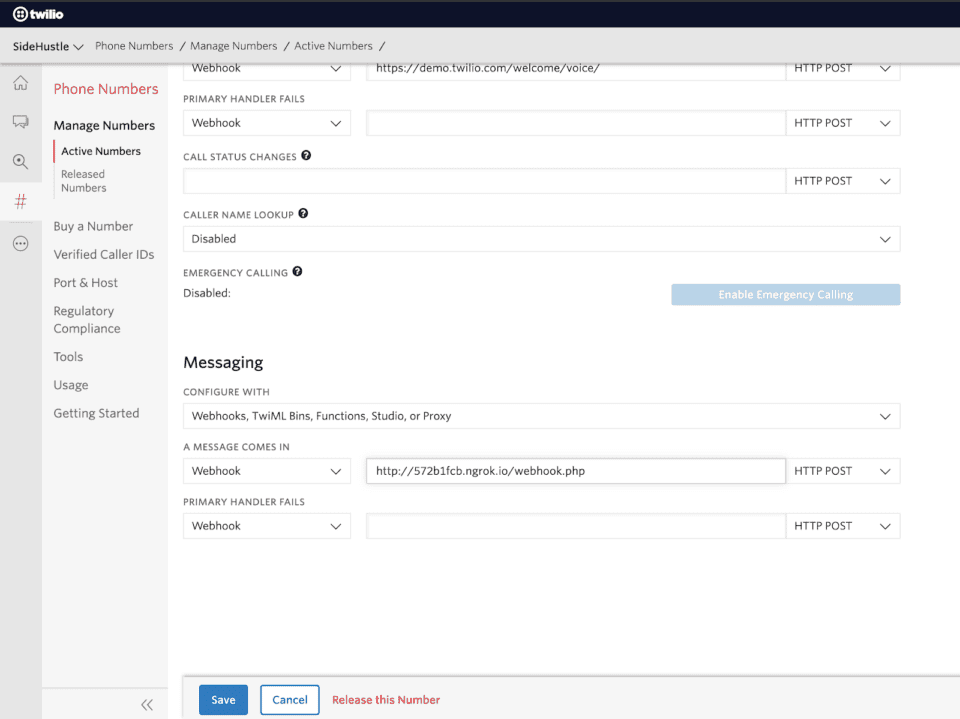This screenshot has width=960, height=719.
Task: Select Active Numbers in sidebar
Action: 100,151
